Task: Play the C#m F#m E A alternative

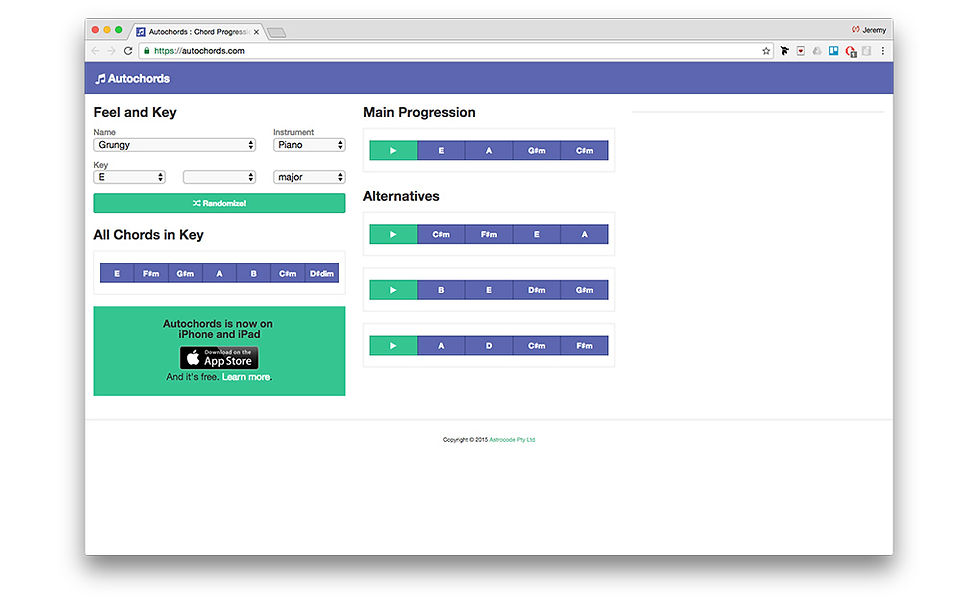Action: tap(393, 234)
